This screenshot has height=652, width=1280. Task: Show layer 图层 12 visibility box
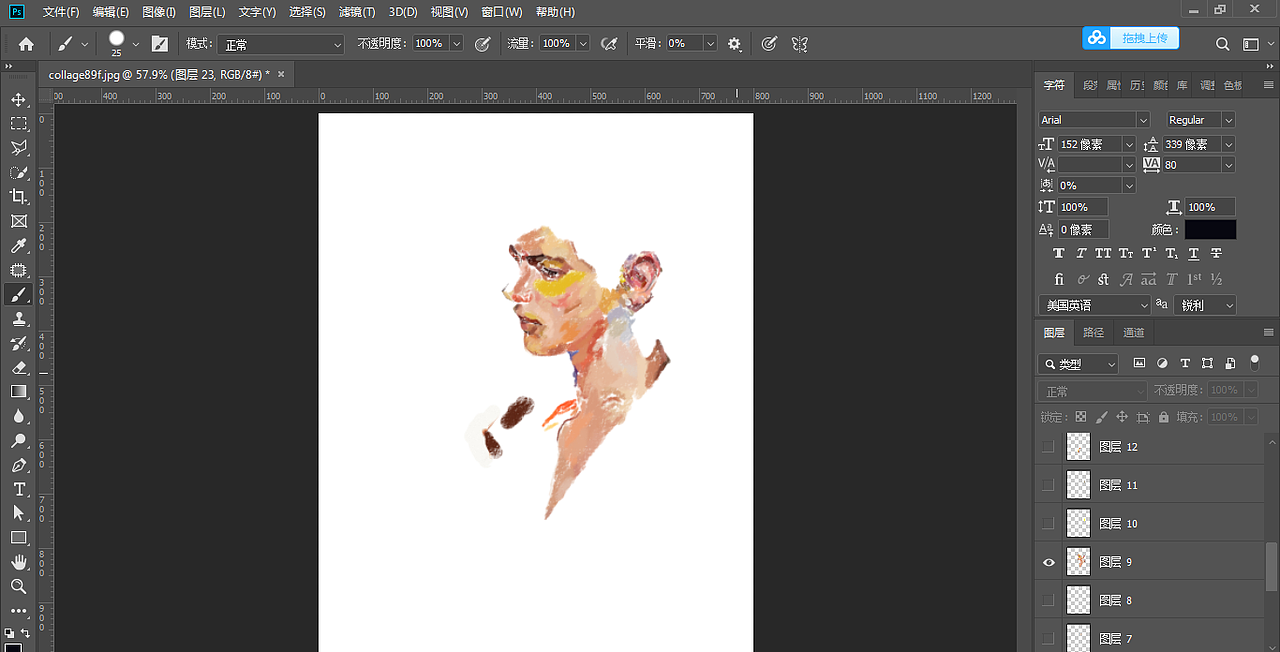tap(1048, 447)
